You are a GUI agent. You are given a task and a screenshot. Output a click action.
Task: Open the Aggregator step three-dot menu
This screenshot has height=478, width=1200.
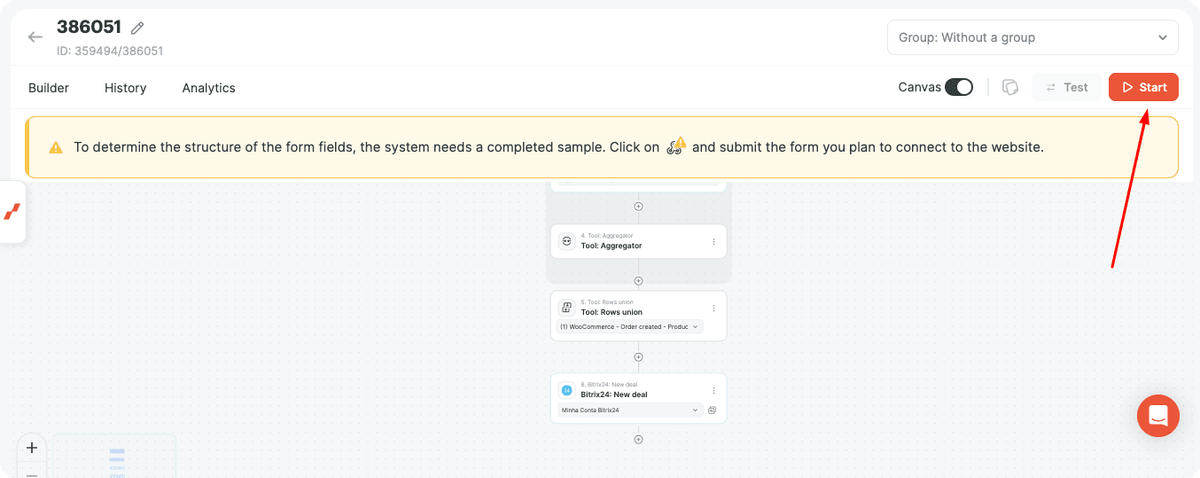click(x=713, y=241)
